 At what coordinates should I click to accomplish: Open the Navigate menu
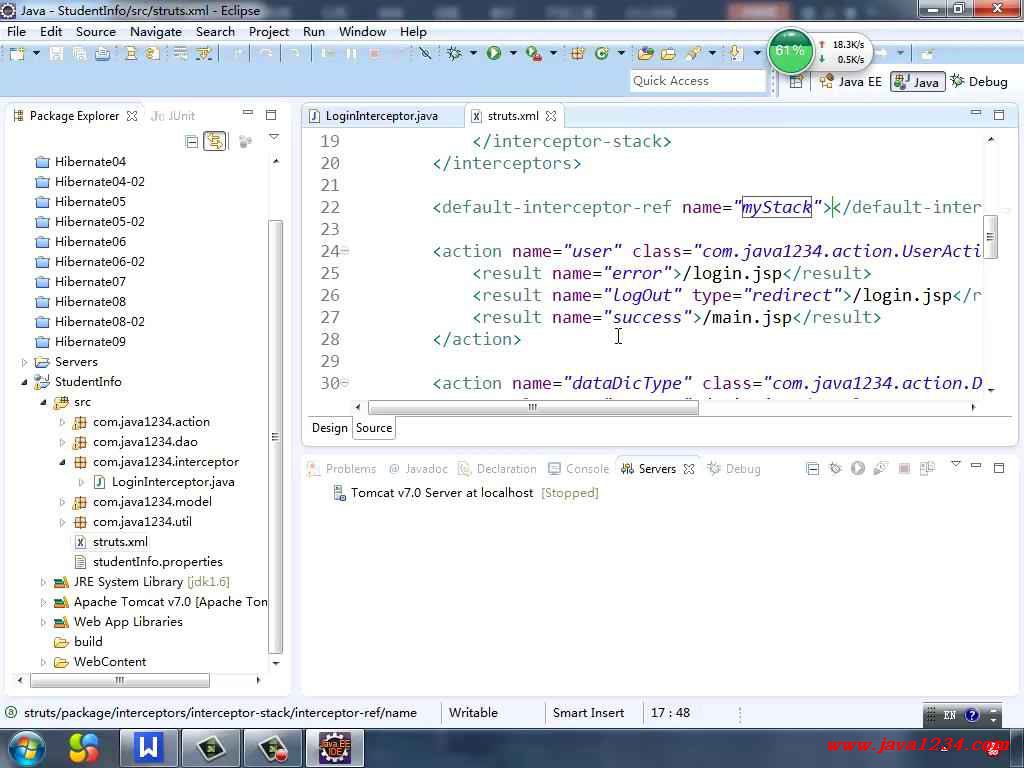pos(155,31)
